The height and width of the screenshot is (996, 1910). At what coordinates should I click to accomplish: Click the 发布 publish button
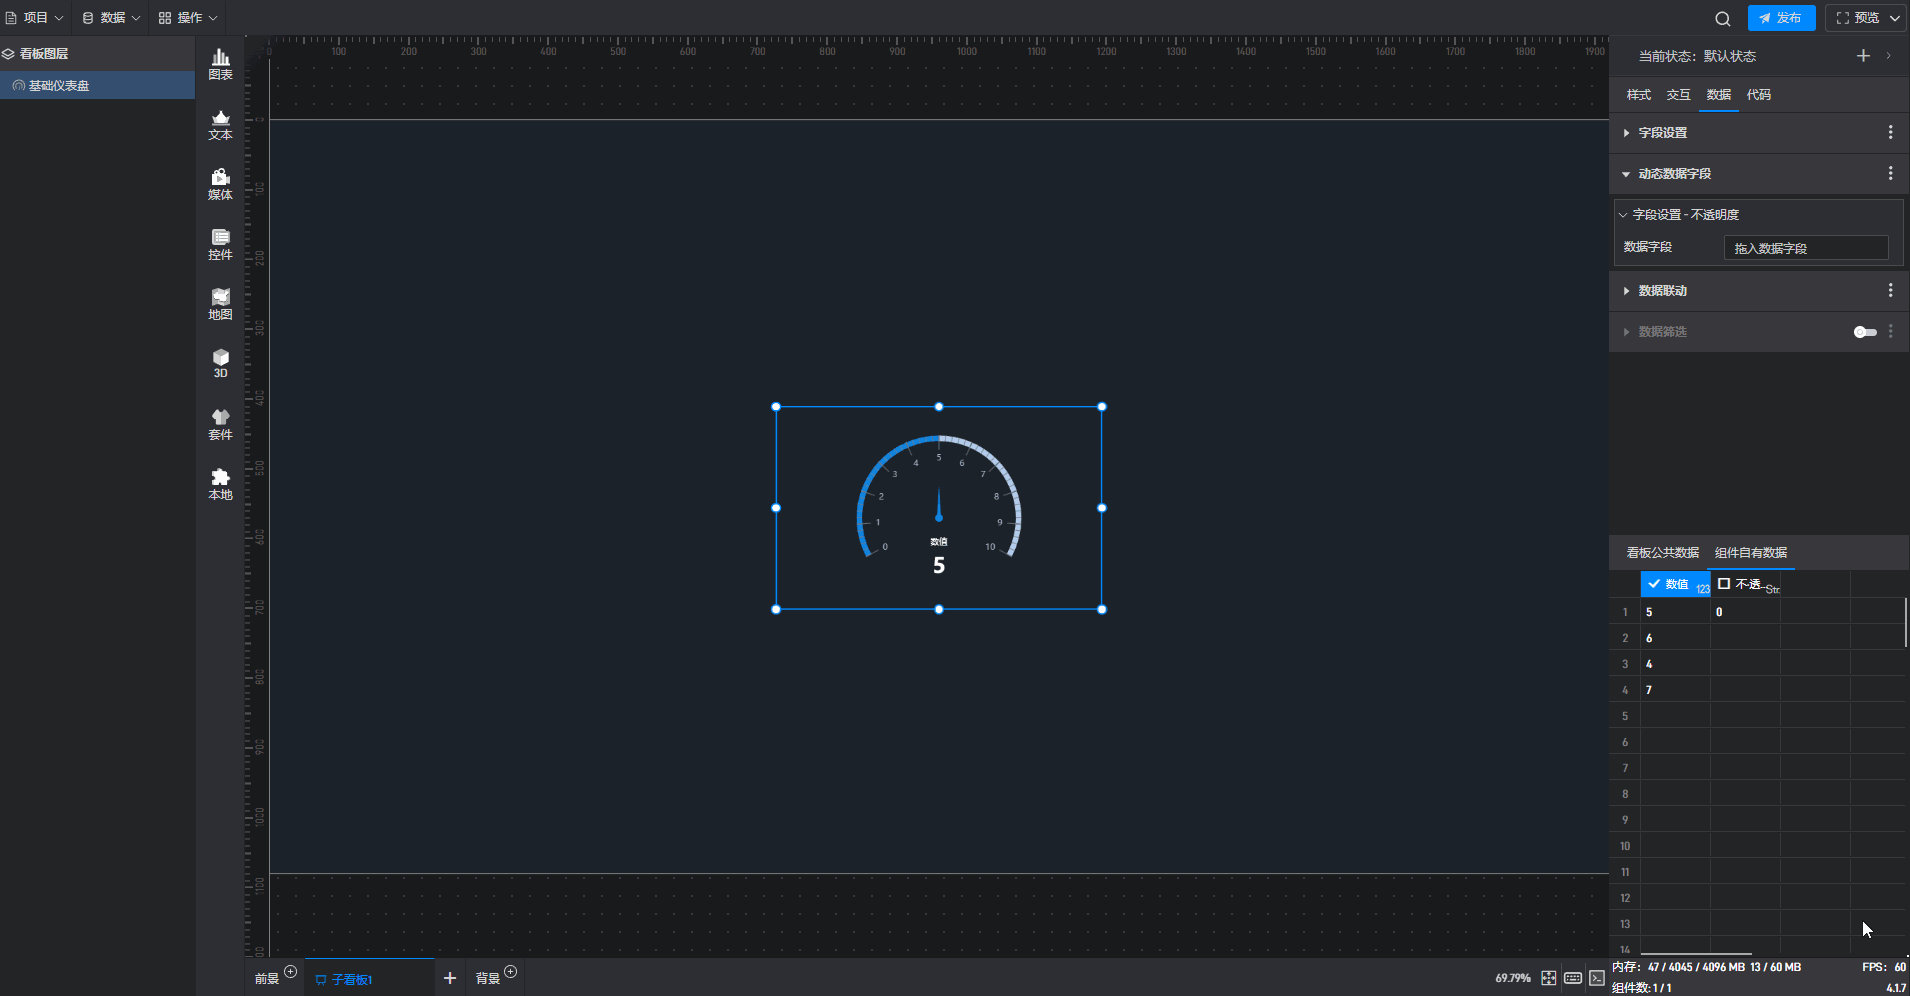pyautogui.click(x=1781, y=18)
